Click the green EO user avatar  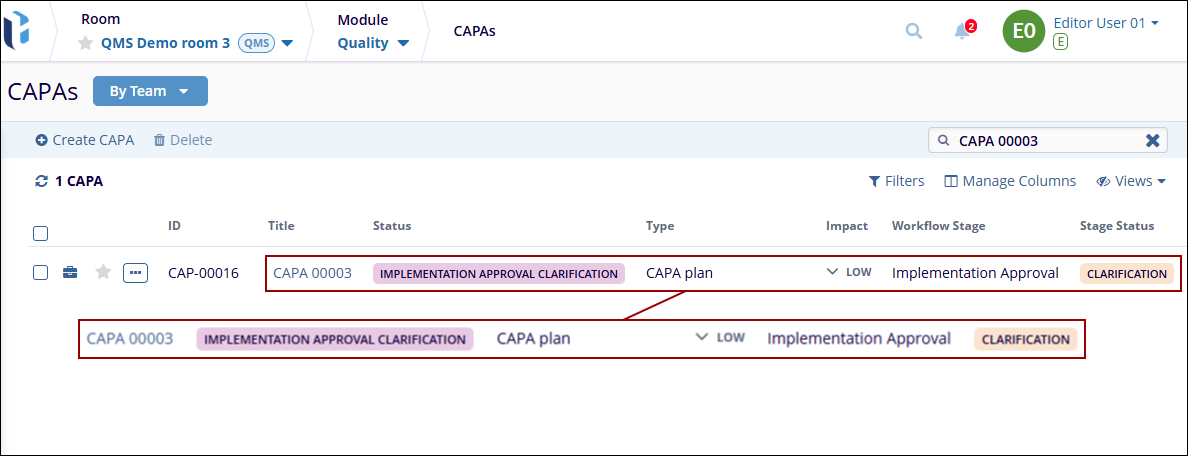[x=1023, y=31]
